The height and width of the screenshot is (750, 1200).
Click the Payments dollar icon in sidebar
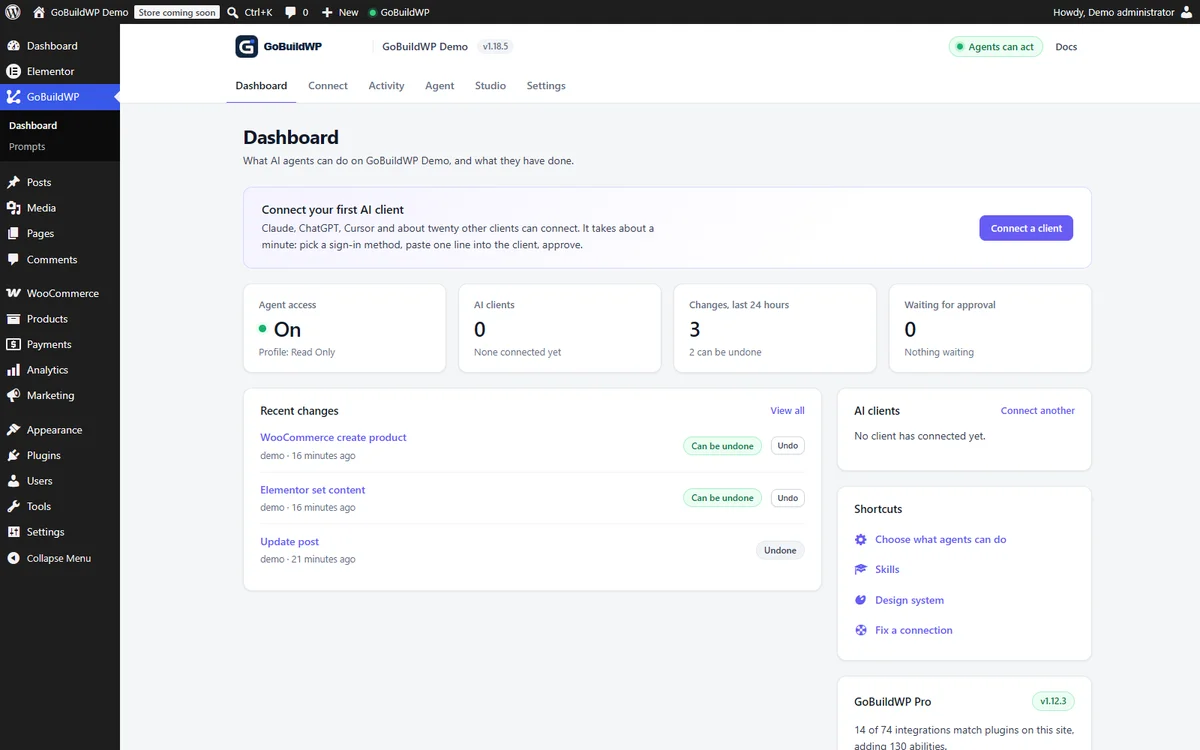click(13, 344)
